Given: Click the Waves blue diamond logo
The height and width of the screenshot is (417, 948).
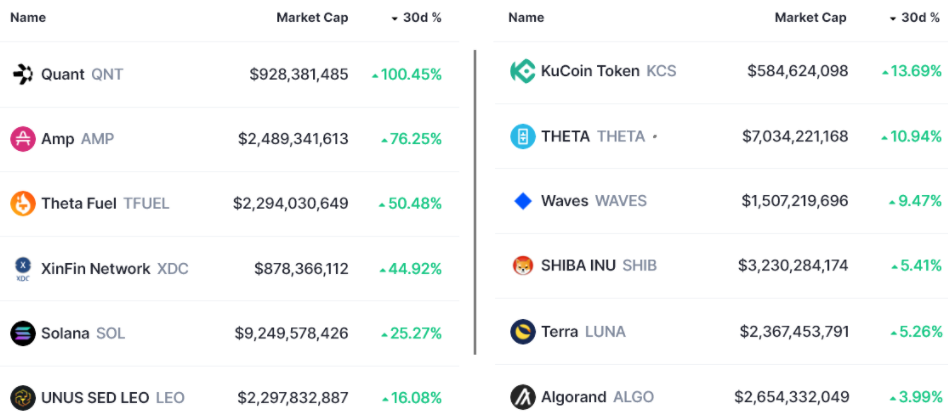Looking at the screenshot, I should (x=522, y=201).
